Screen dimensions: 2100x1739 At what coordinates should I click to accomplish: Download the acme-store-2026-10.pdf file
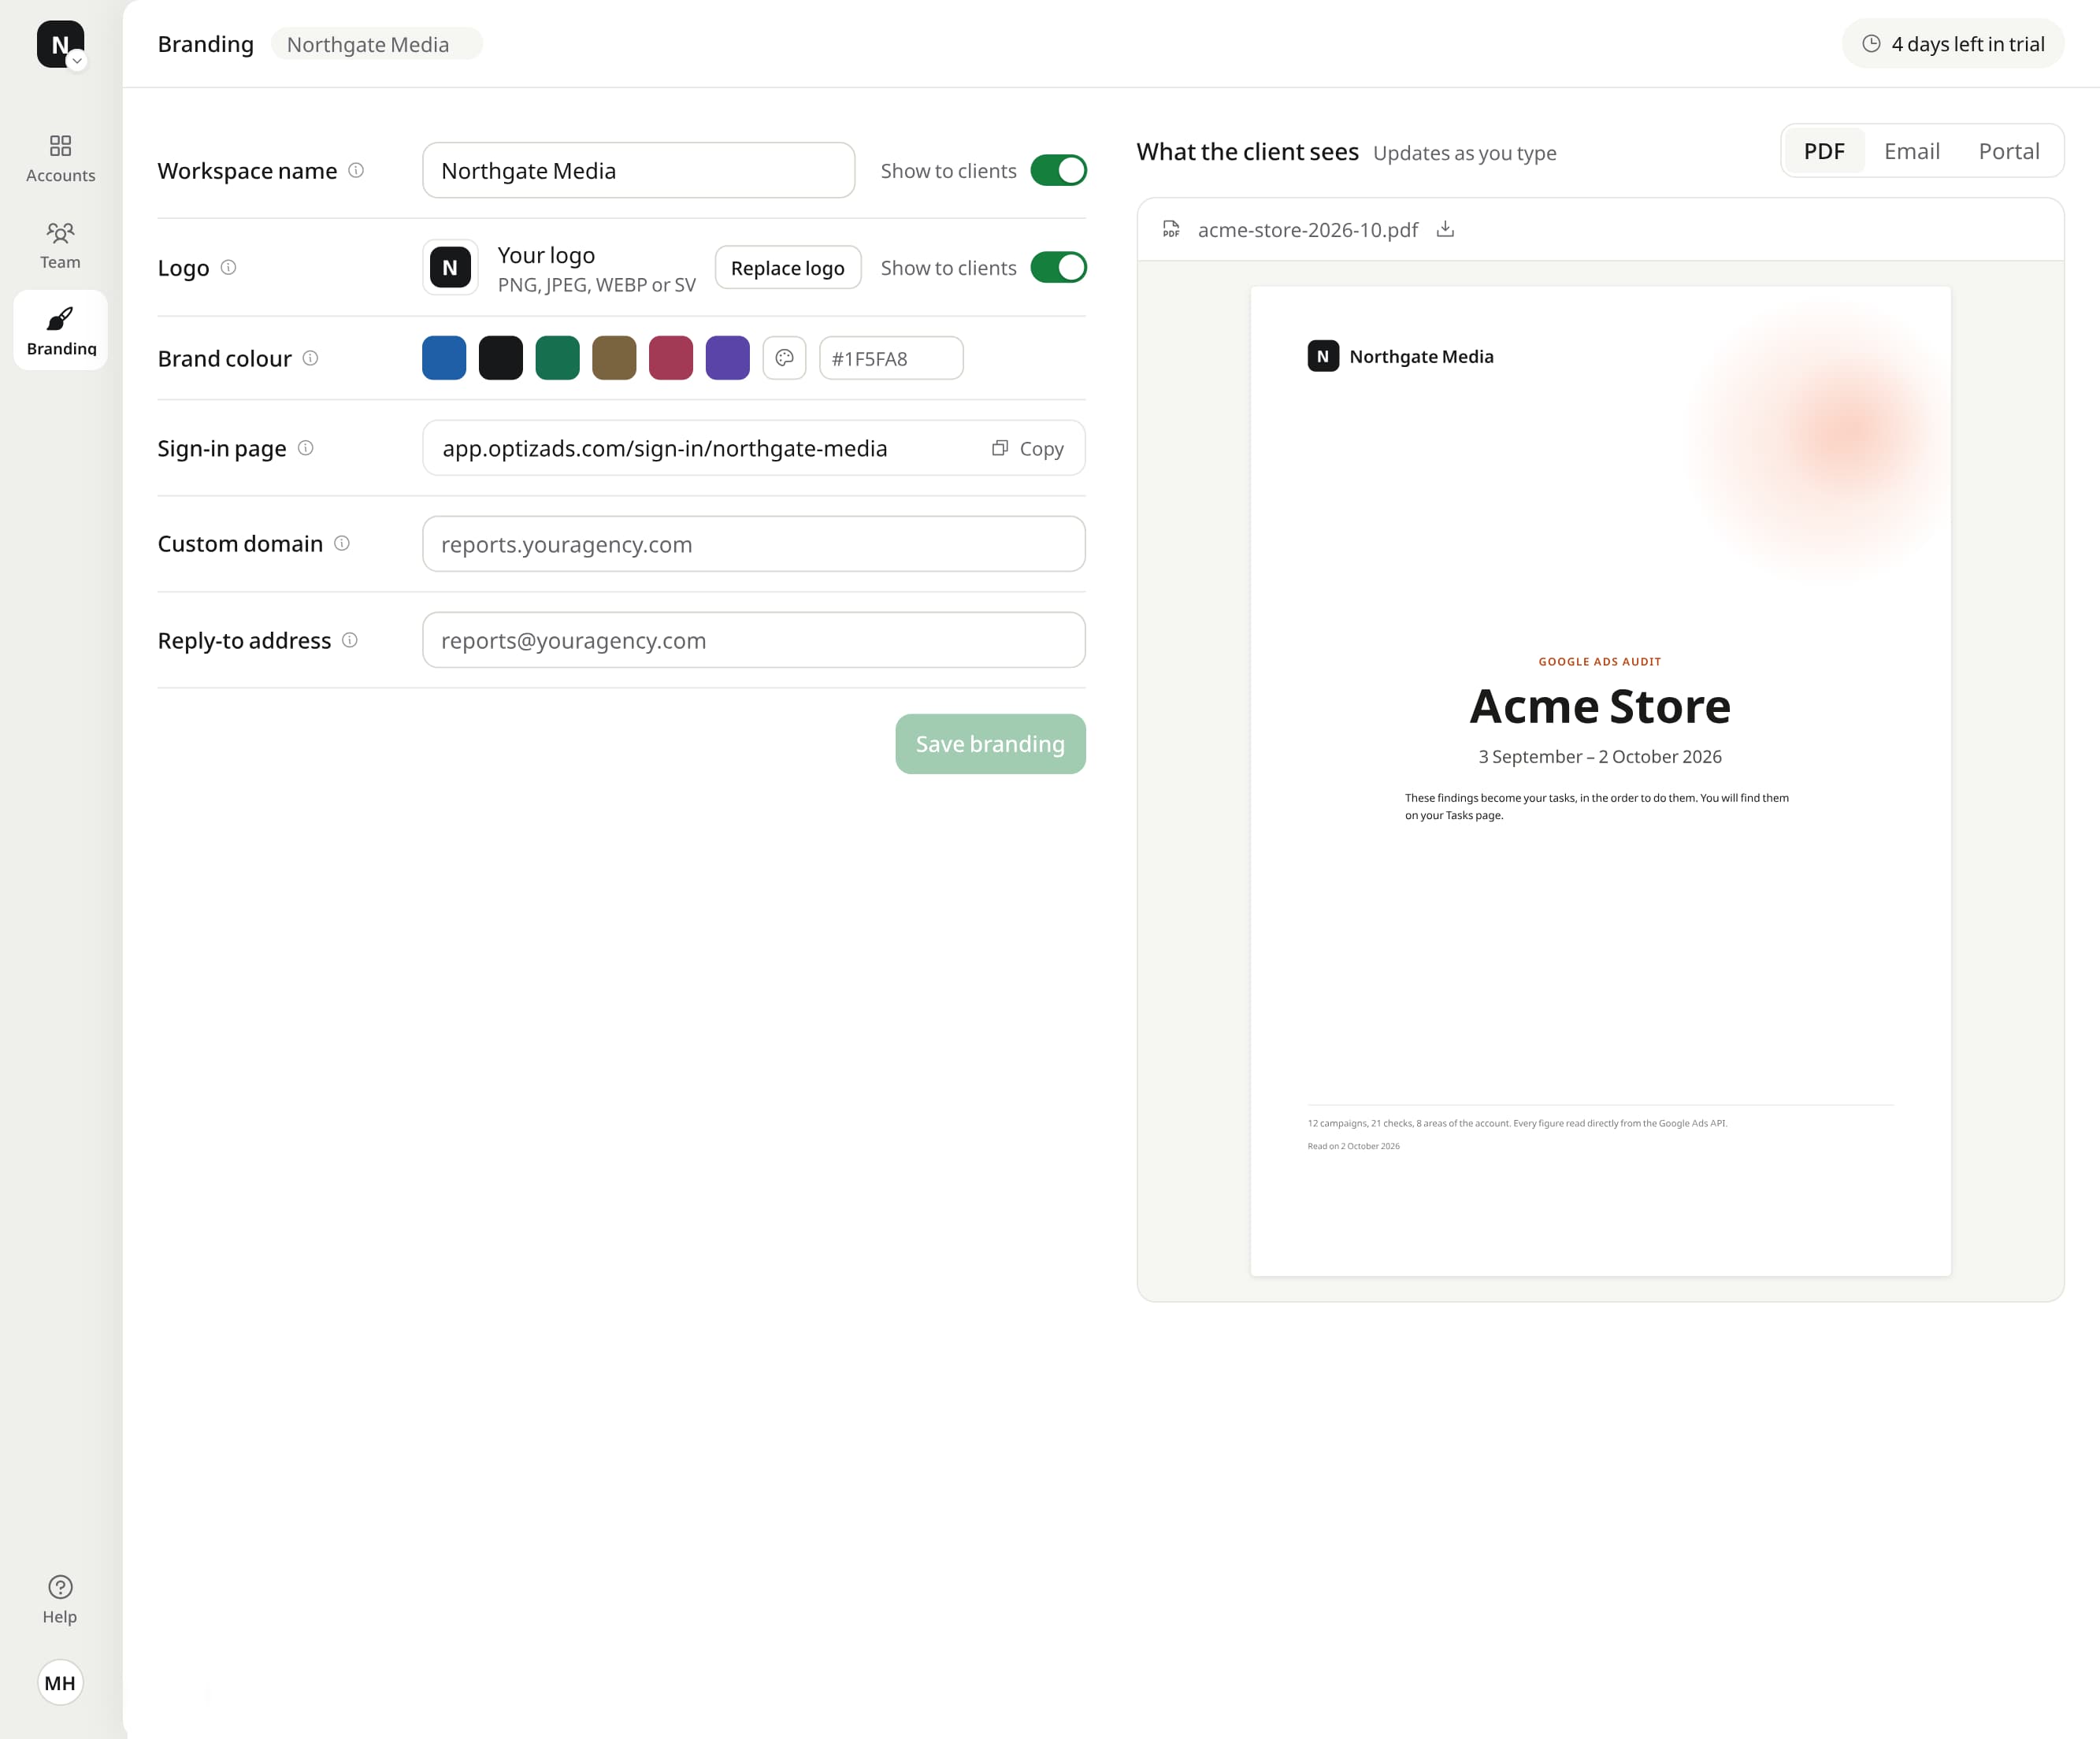[x=1445, y=229]
